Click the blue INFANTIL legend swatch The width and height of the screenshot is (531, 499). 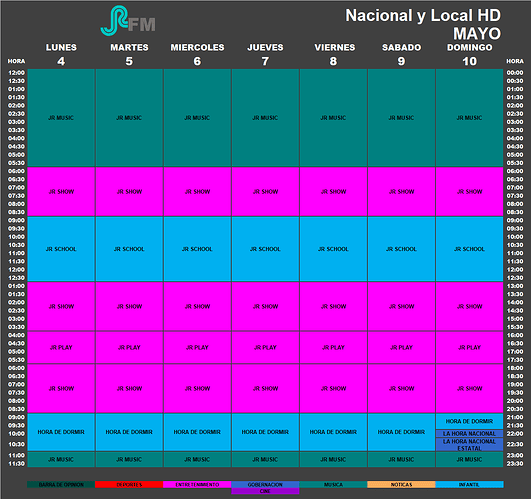pyautogui.click(x=469, y=484)
